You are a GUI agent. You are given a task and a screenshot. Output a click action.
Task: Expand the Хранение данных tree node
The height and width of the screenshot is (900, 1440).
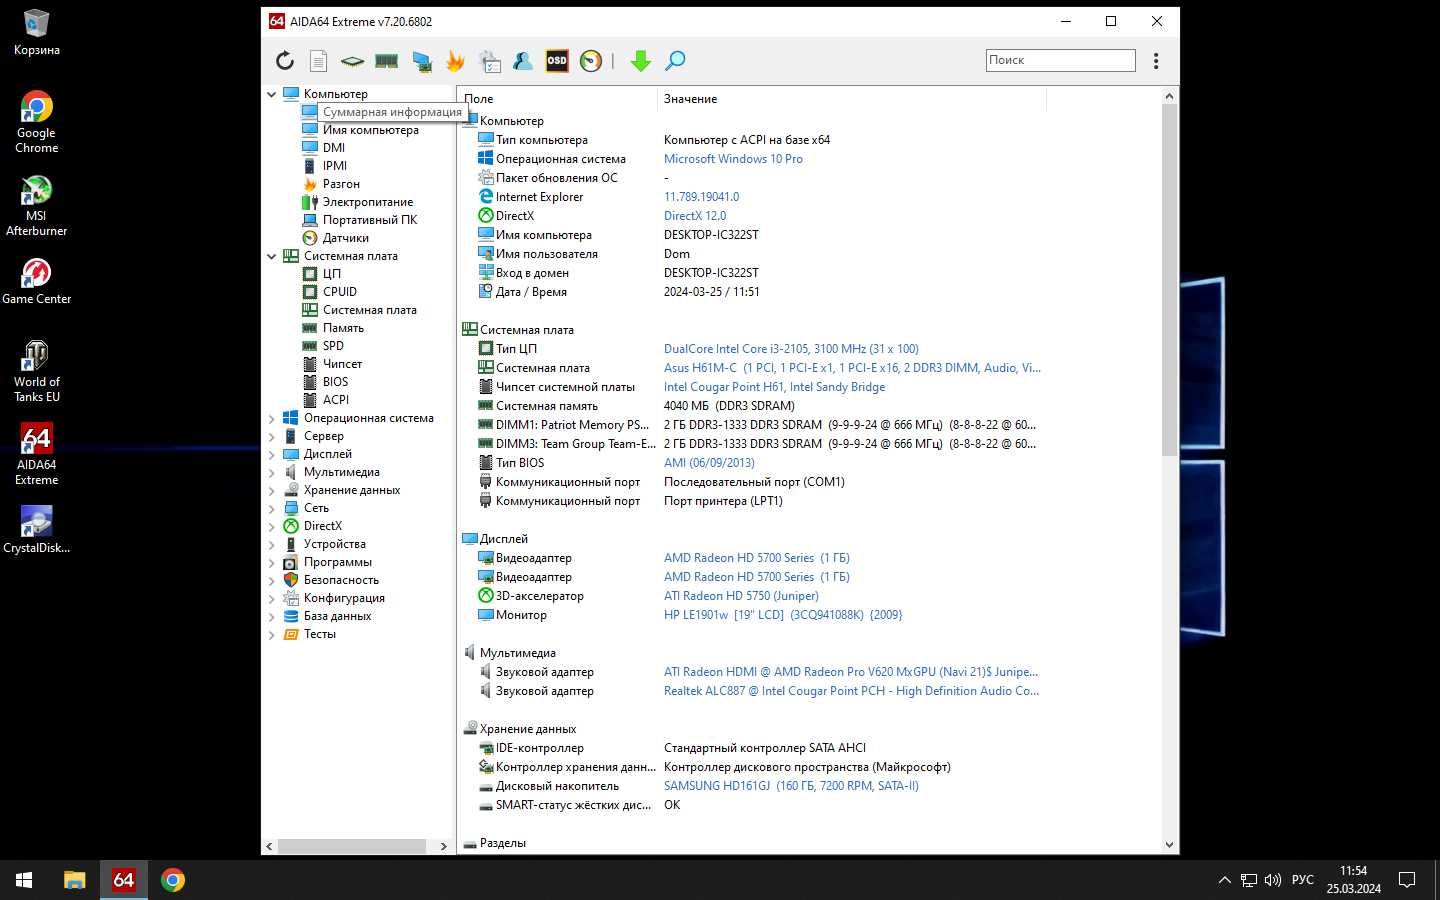tap(271, 490)
